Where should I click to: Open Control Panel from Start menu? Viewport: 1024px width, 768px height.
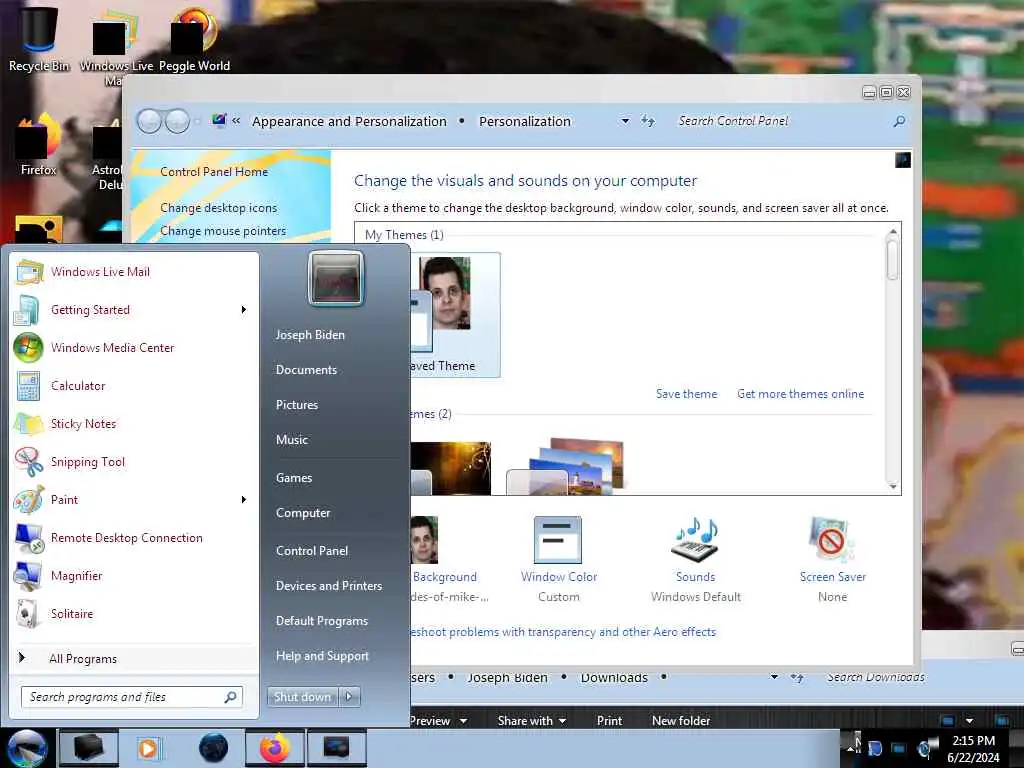312,551
